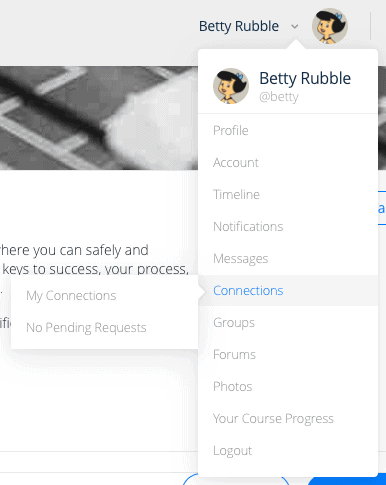Select No Pending Requests submenu entry
Screen dimensions: 386x485
104,328
